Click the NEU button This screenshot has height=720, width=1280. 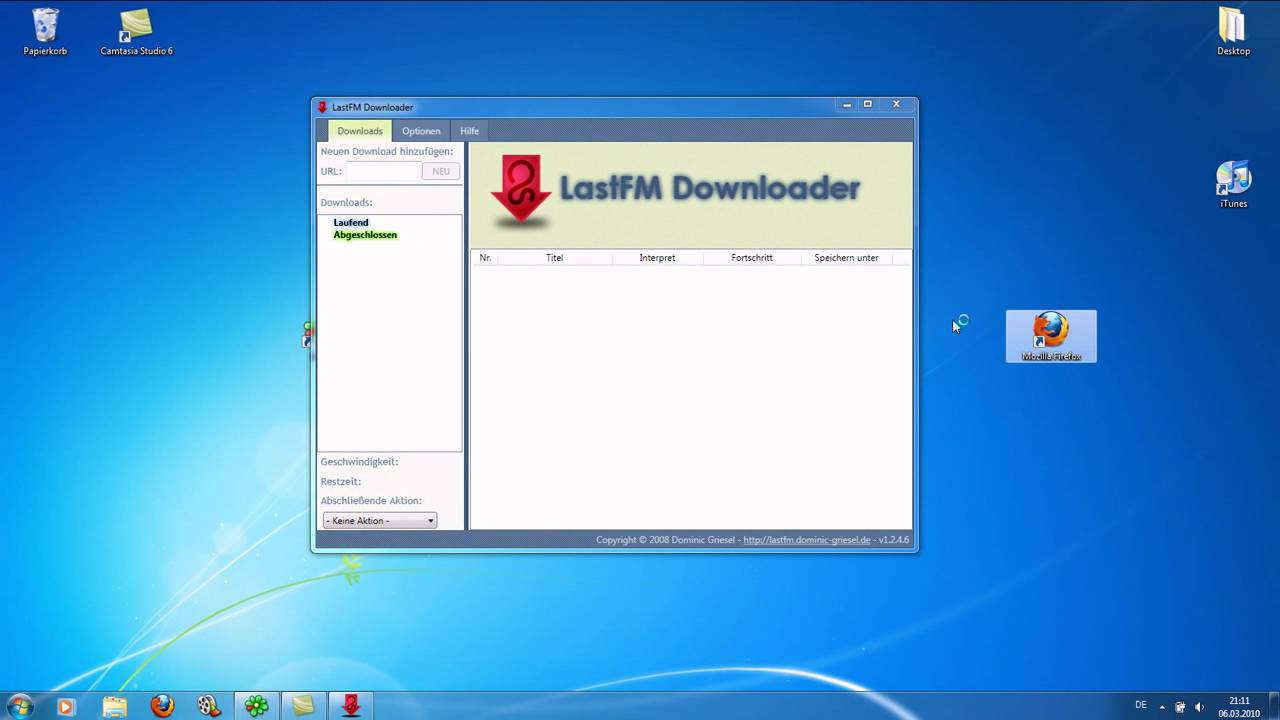[x=441, y=171]
